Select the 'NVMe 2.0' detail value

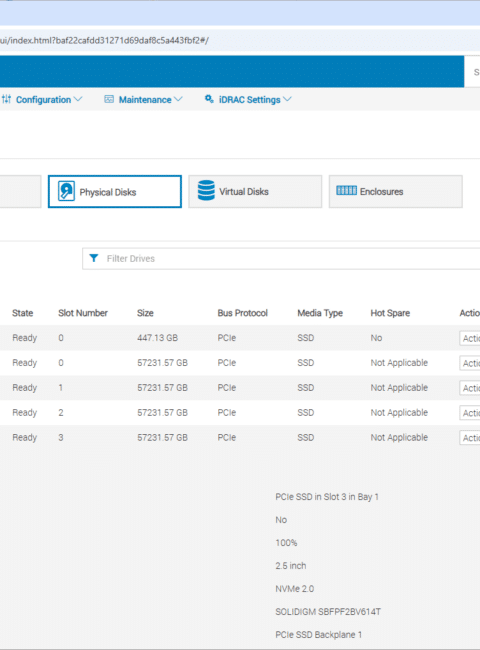pos(295,589)
